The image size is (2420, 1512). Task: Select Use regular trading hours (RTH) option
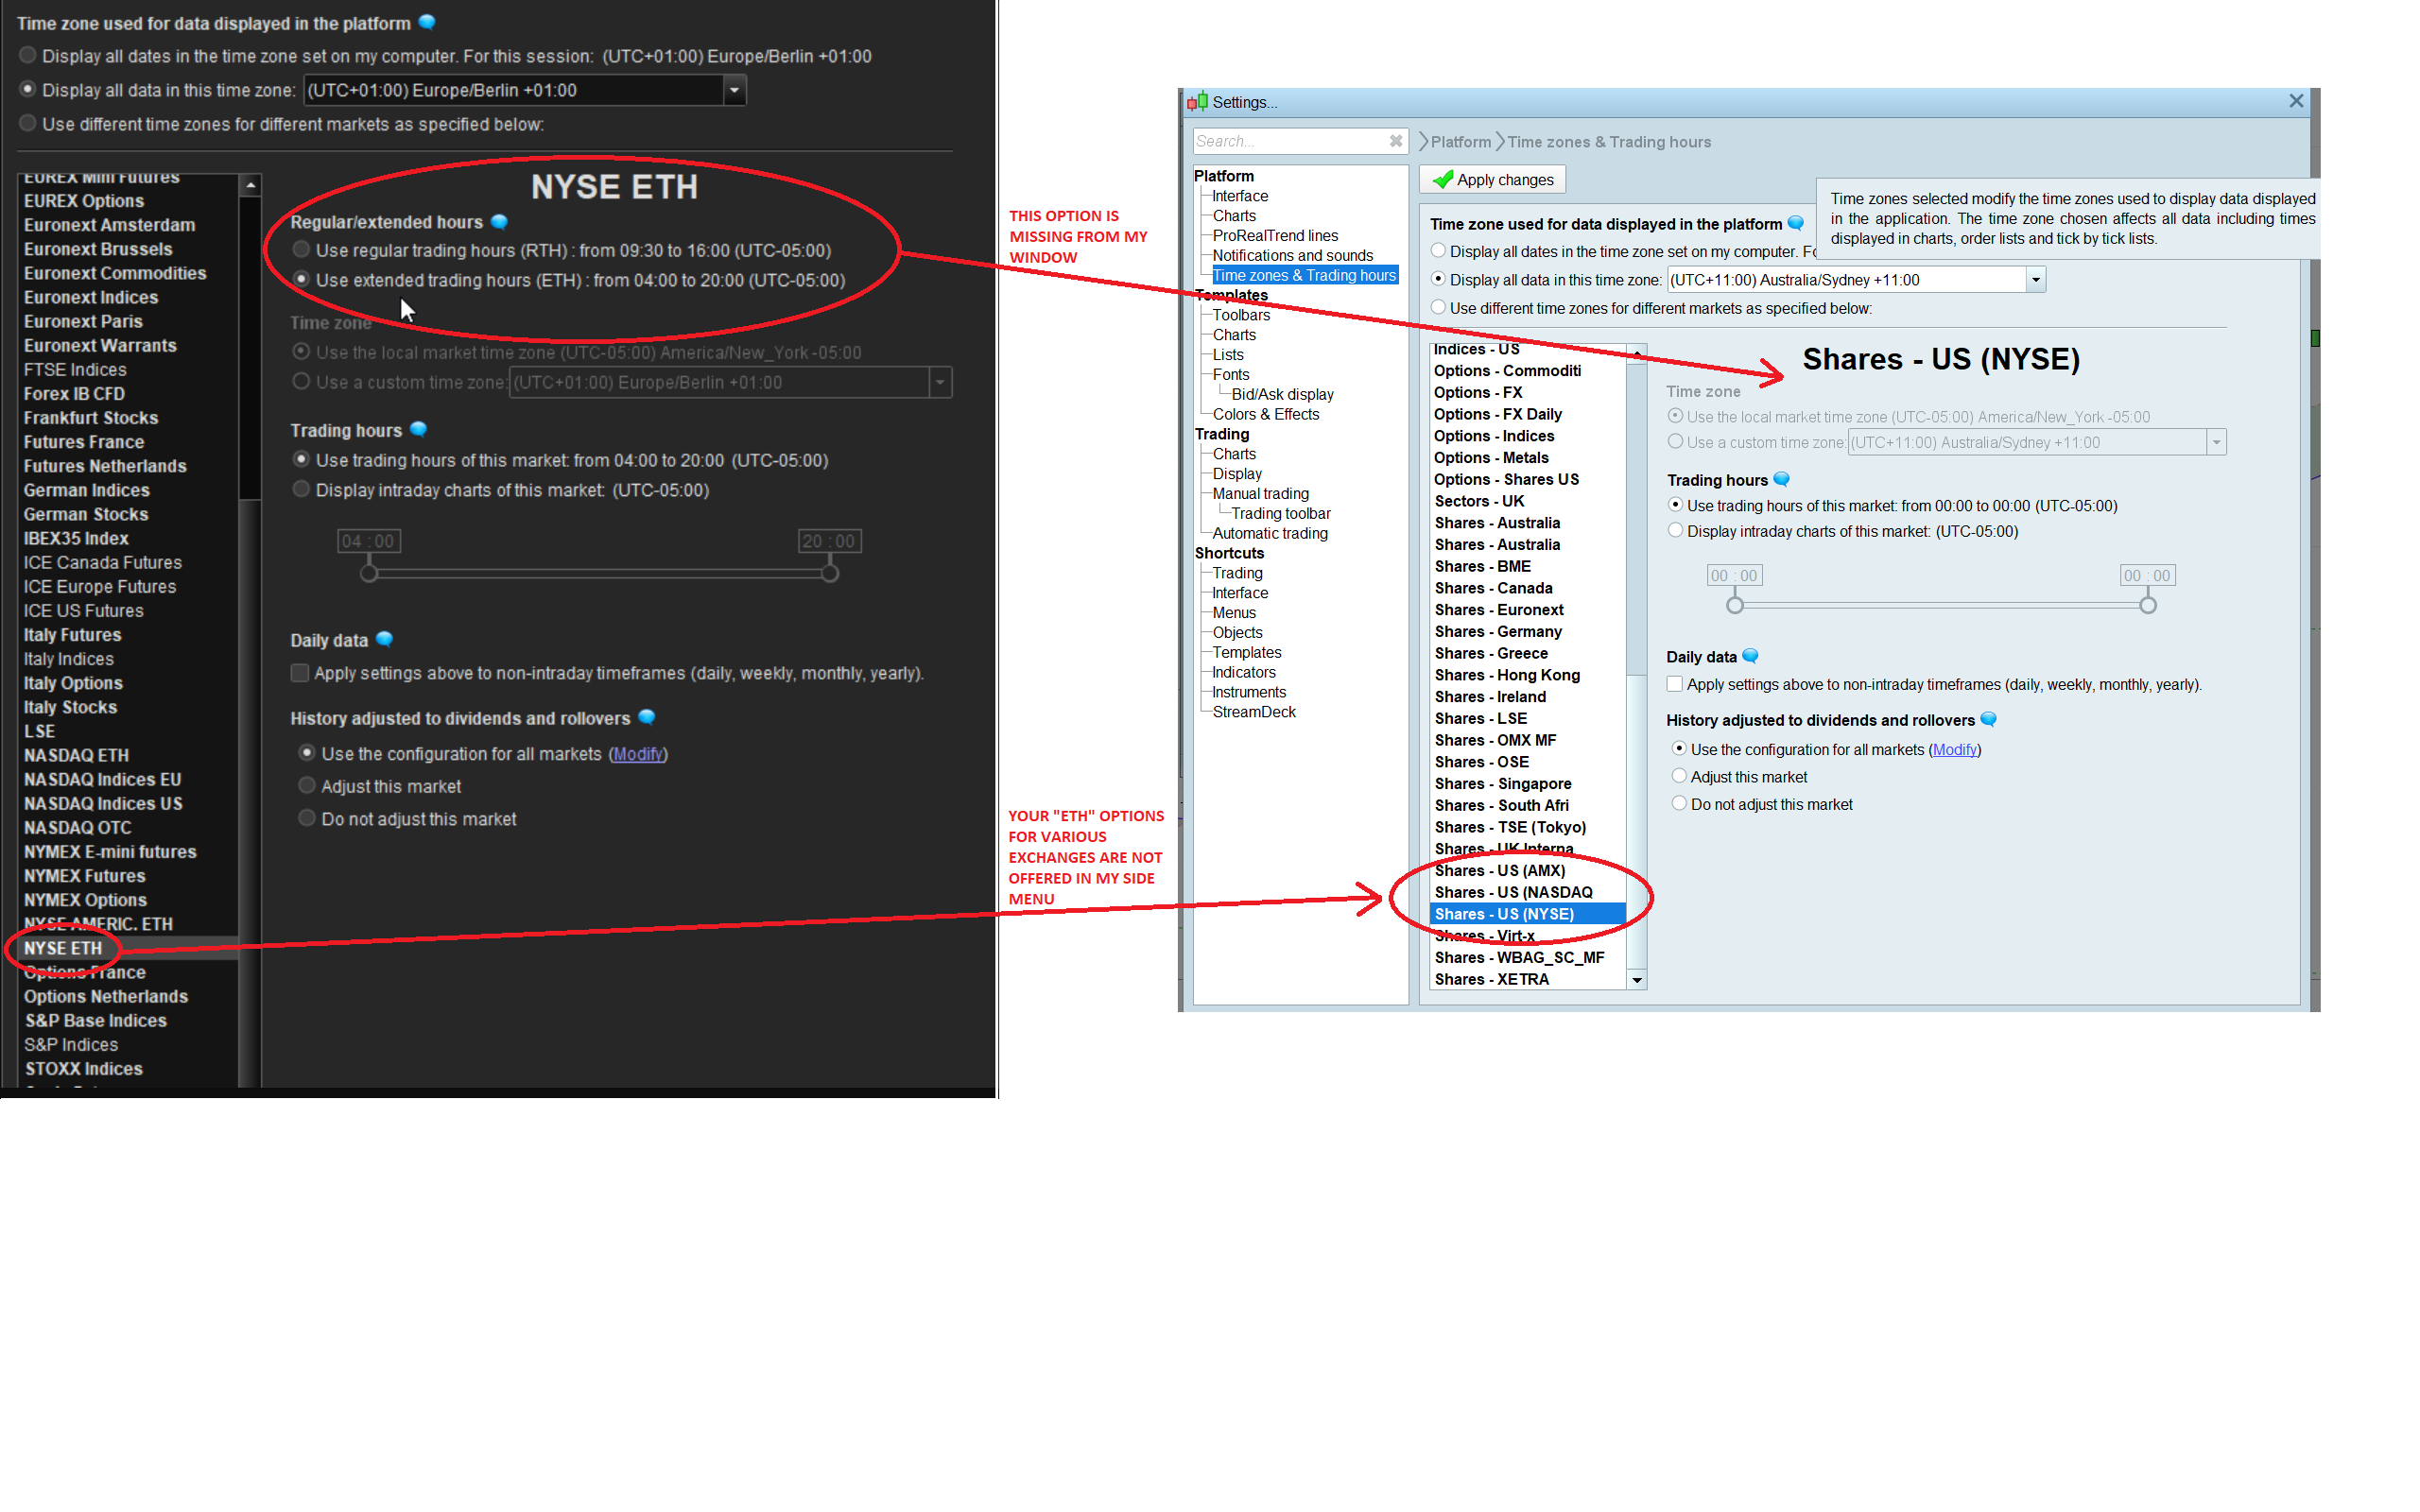pos(301,250)
